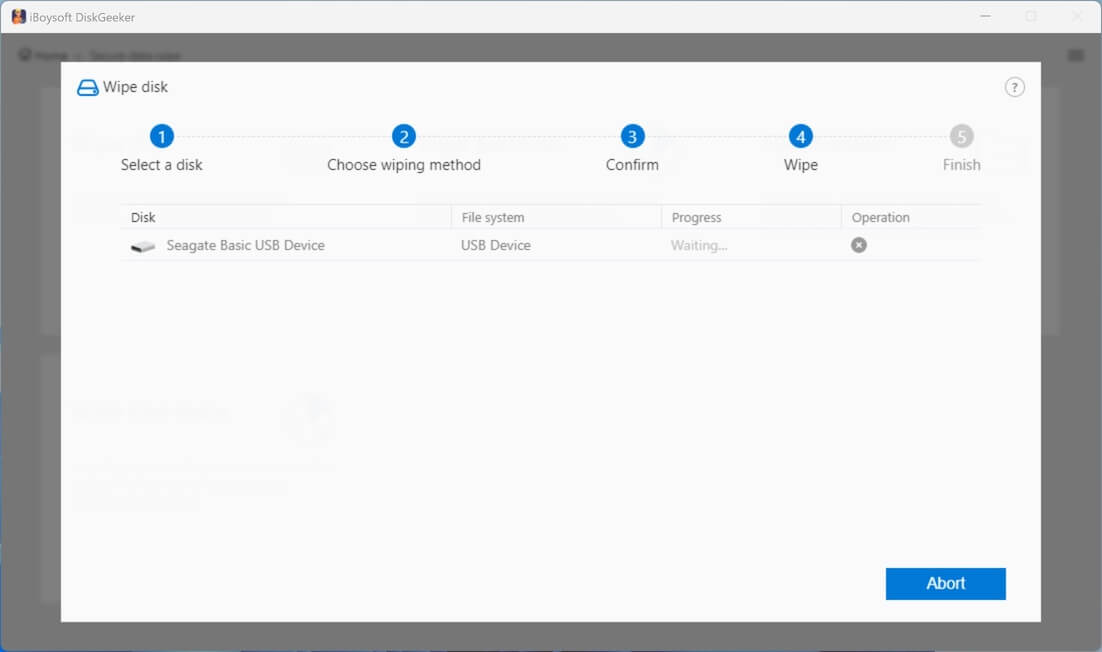This screenshot has width=1102, height=652.
Task: Click the 'USB Device' file system cell
Action: tap(495, 245)
